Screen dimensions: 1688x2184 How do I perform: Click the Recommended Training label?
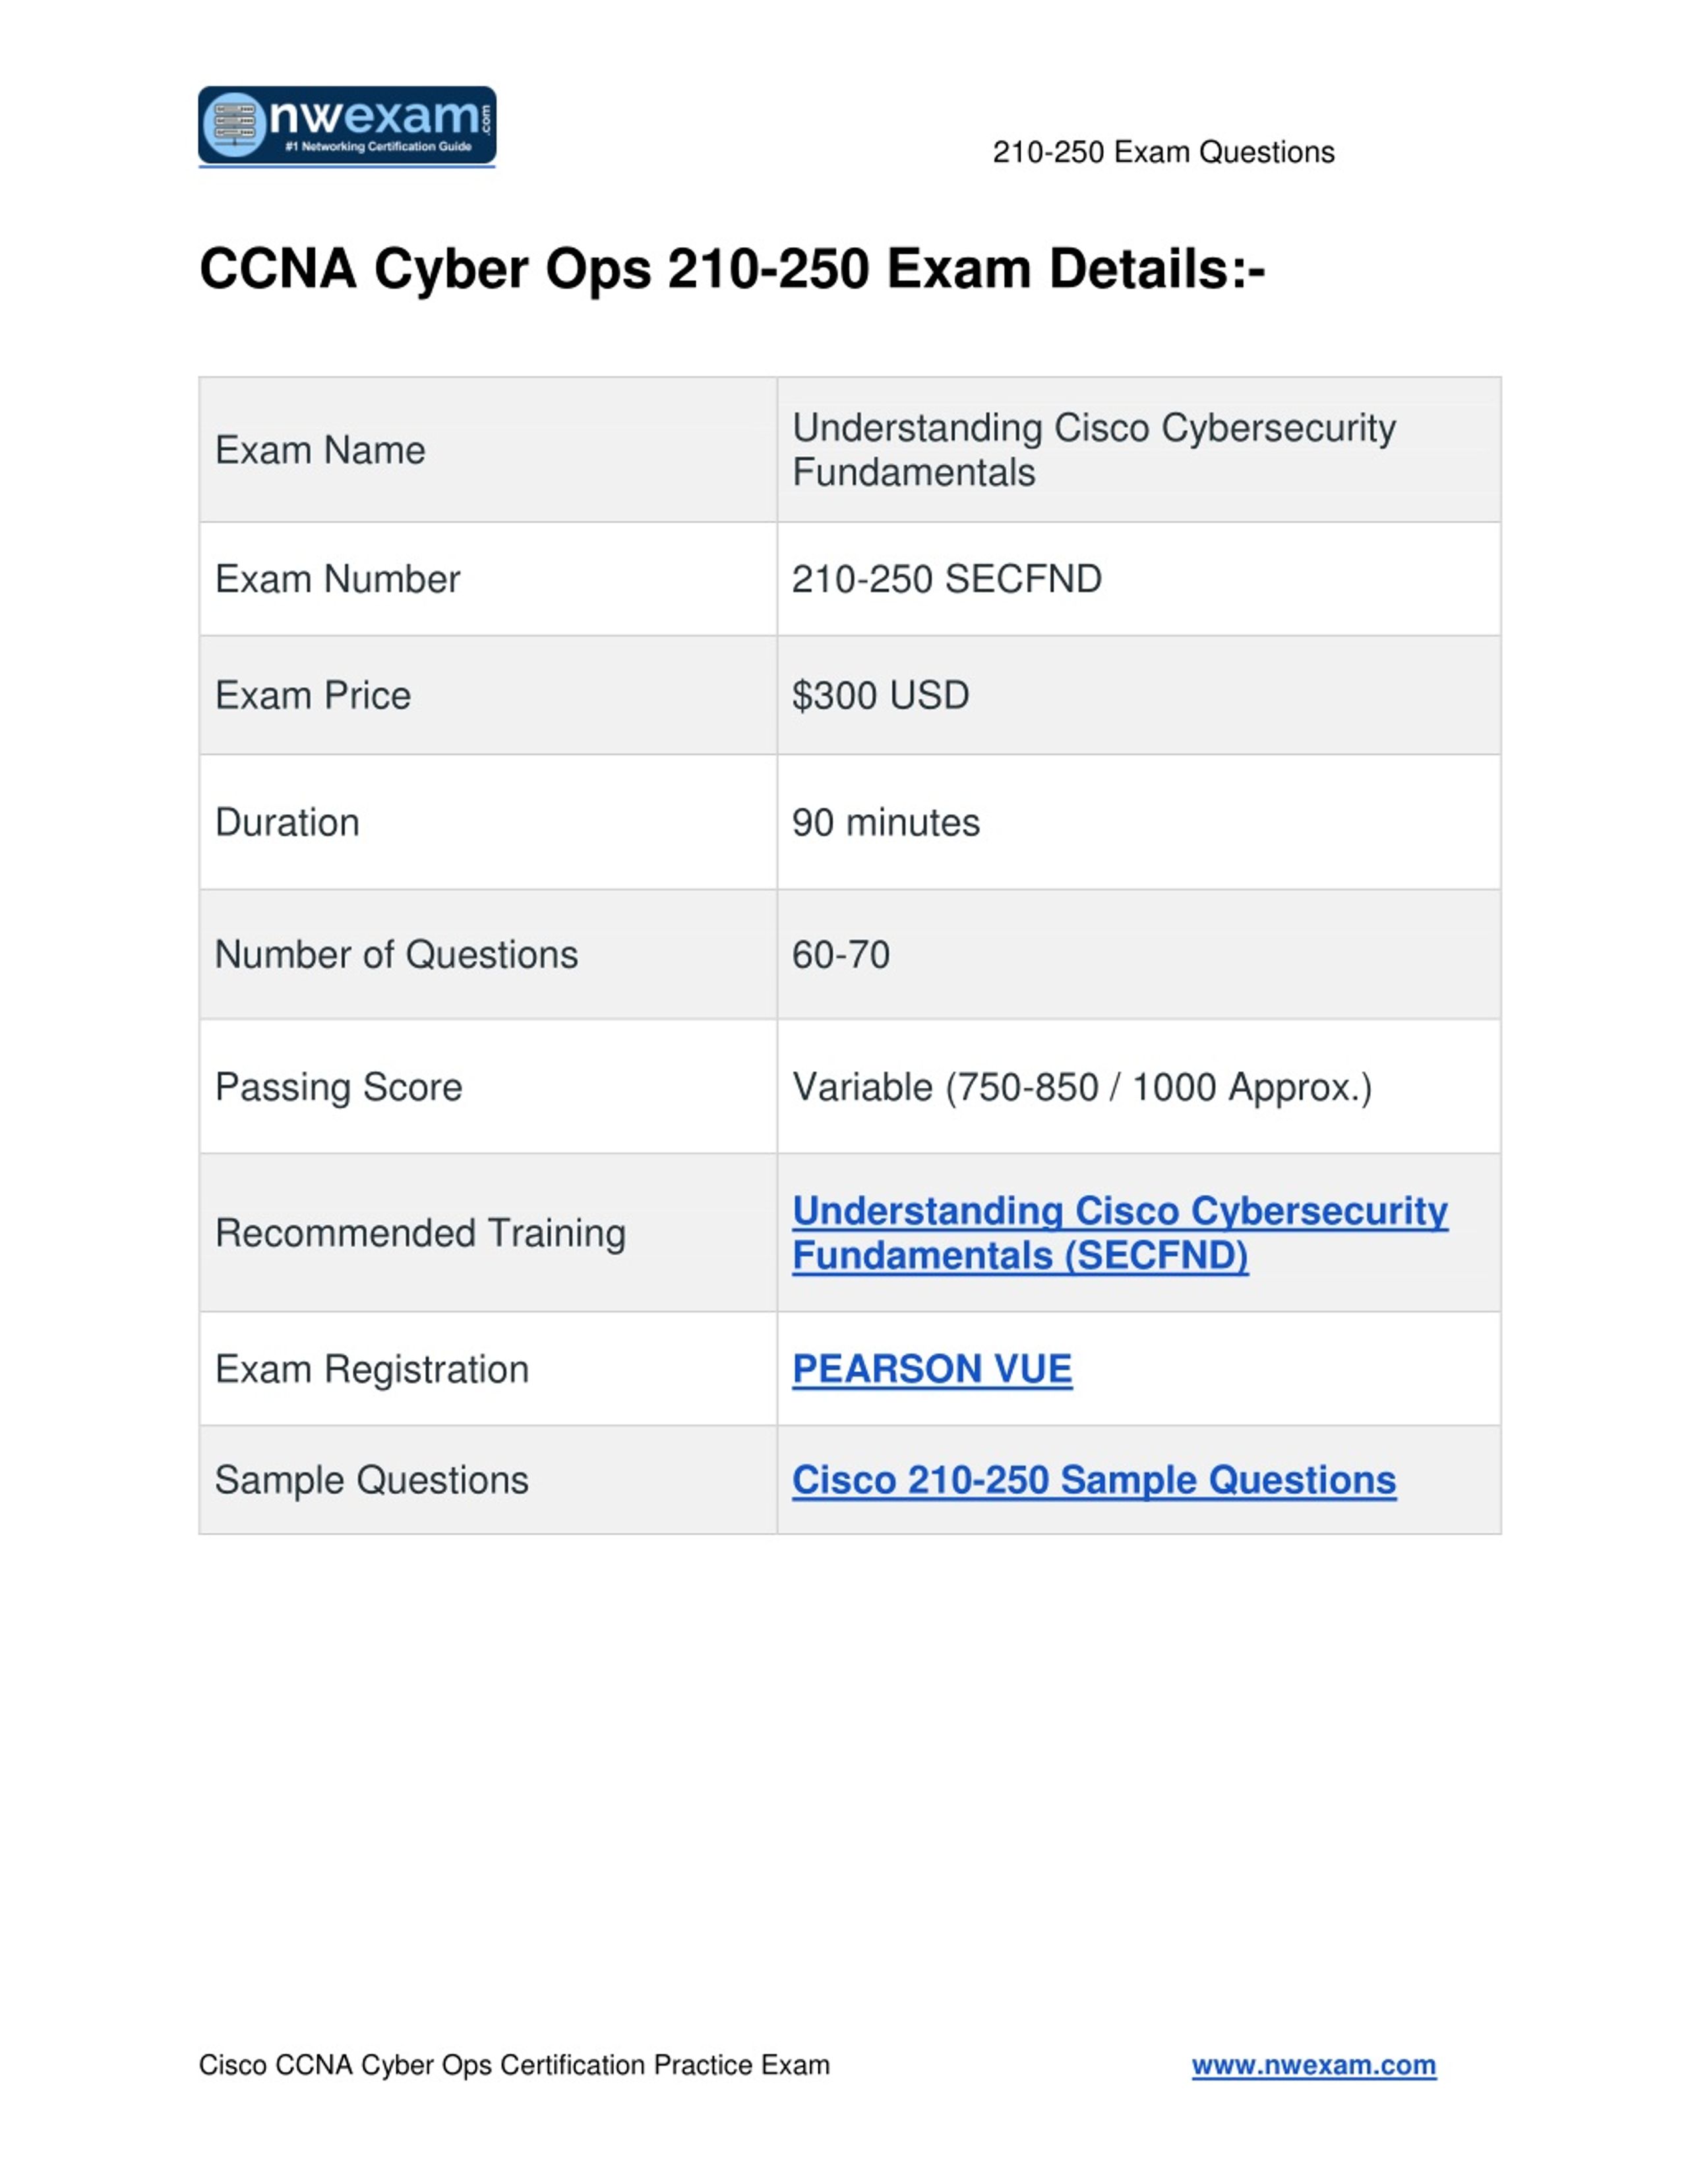click(x=421, y=1233)
